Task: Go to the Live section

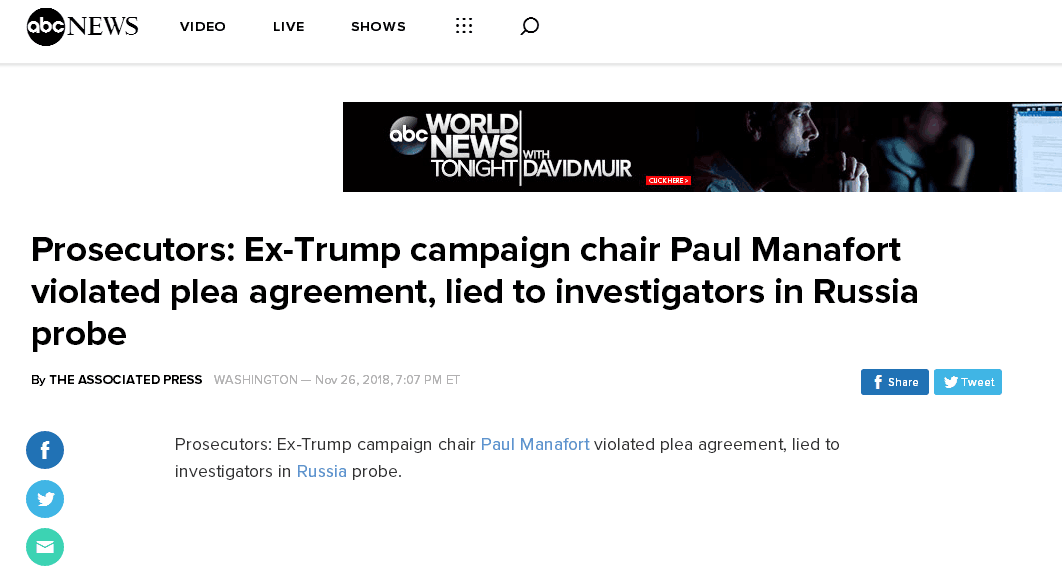Action: [288, 27]
